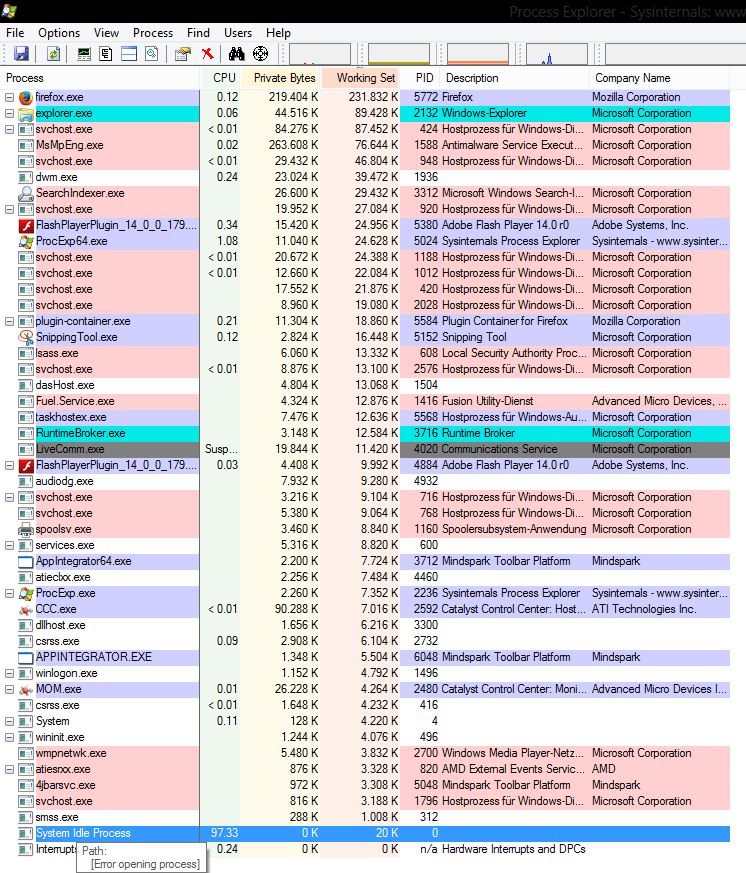Open the Users menu
Screen dimensions: 746x873
(238, 33)
